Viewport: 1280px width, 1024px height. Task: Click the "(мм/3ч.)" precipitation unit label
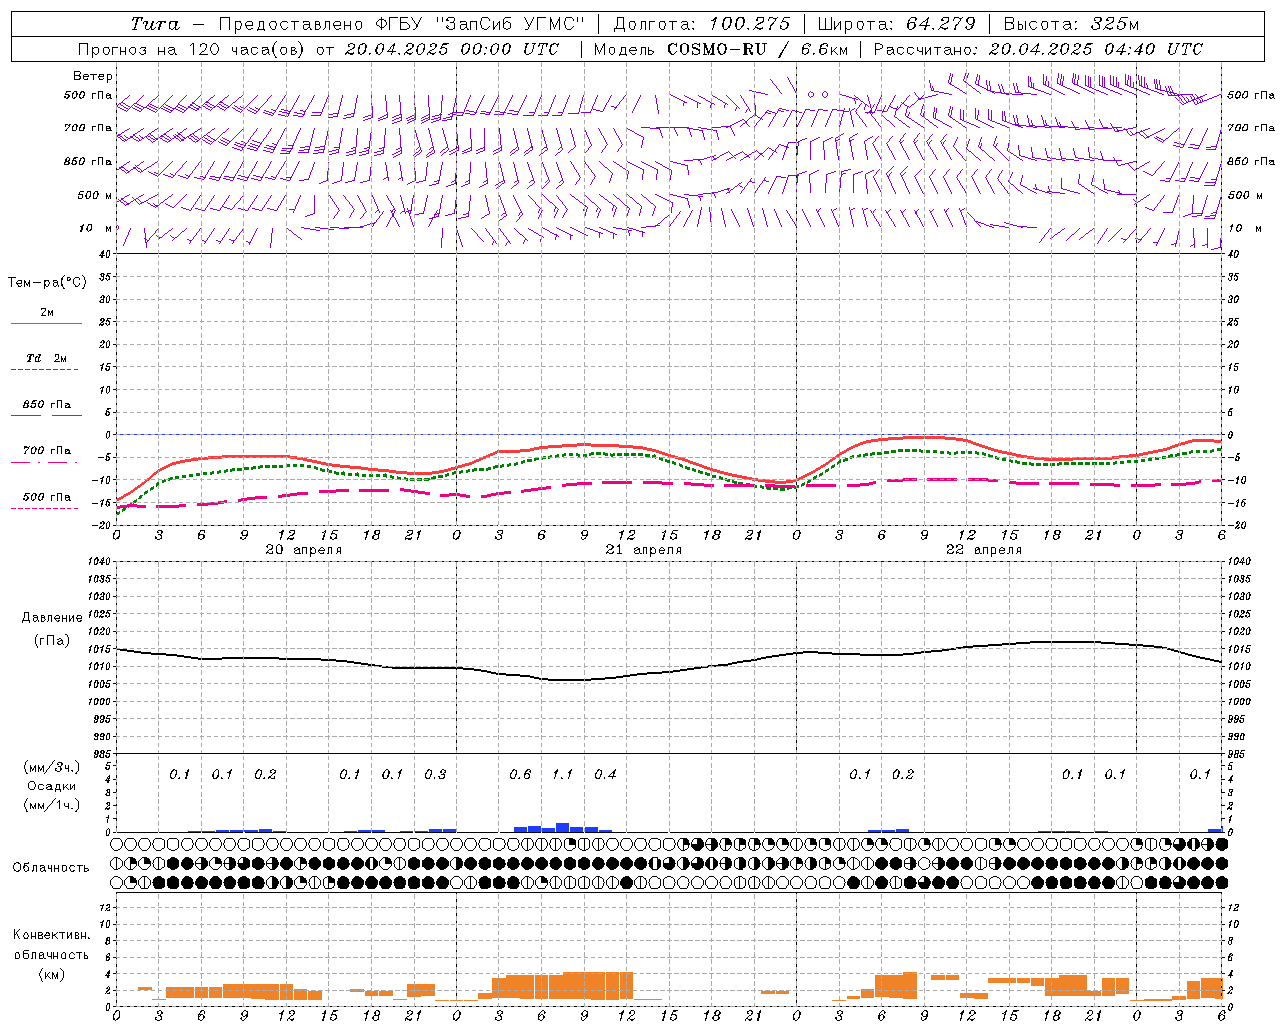pos(52,768)
